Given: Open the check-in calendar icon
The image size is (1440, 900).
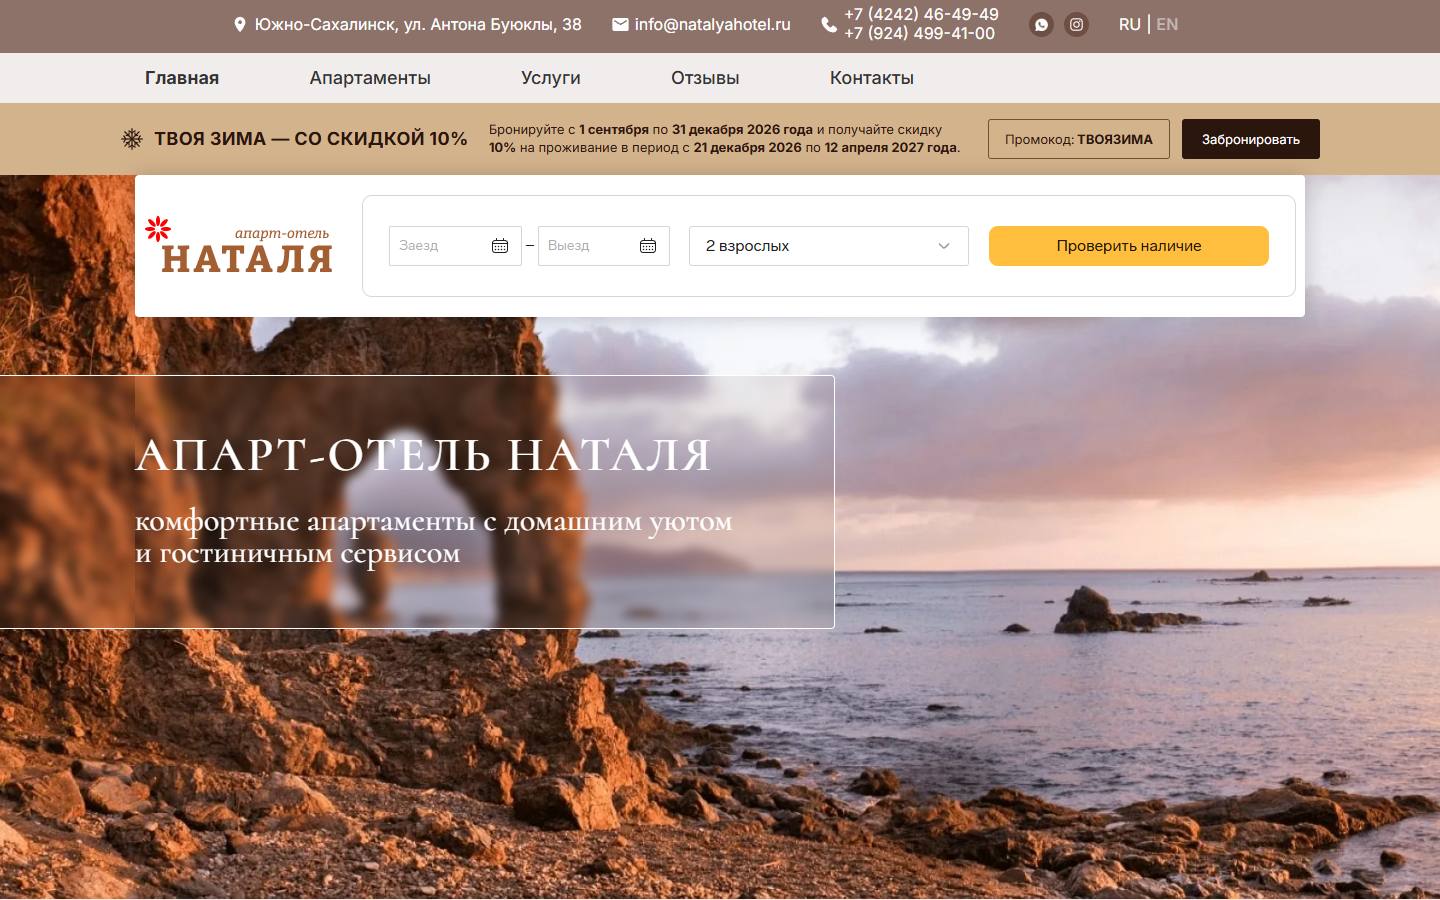Looking at the screenshot, I should coord(500,246).
